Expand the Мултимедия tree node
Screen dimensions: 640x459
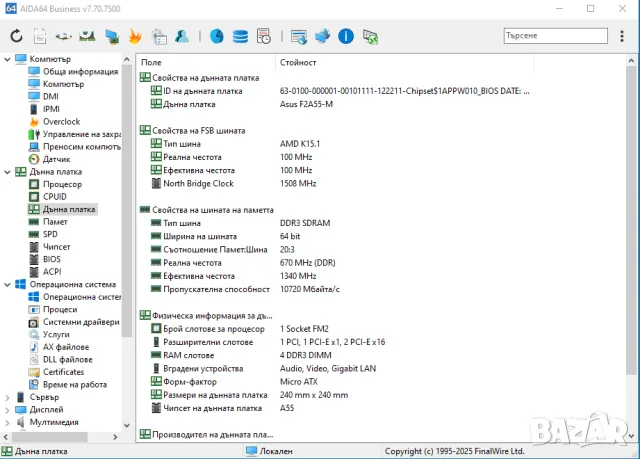pos(7,422)
